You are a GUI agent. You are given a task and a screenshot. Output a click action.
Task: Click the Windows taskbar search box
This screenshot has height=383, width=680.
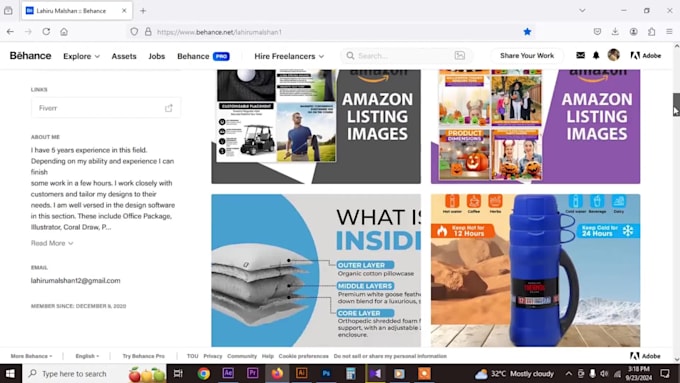pos(94,373)
